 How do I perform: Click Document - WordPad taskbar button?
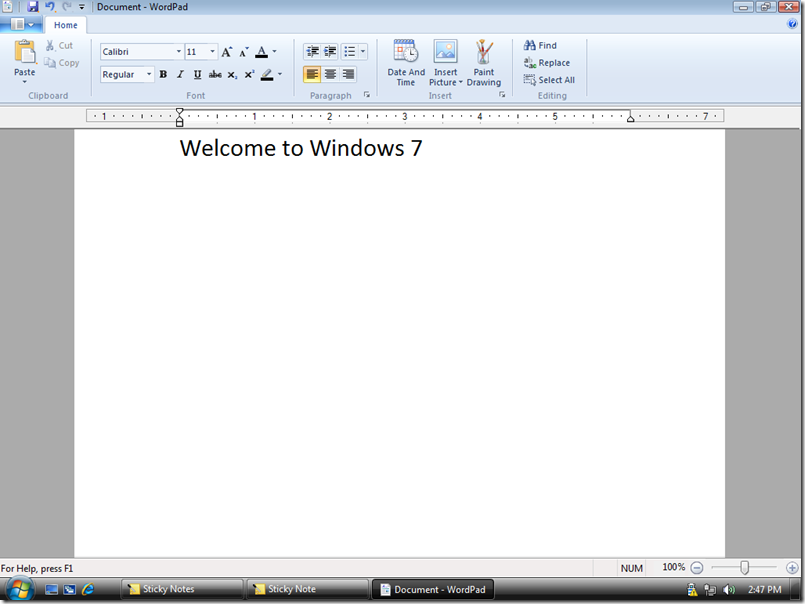coord(432,590)
